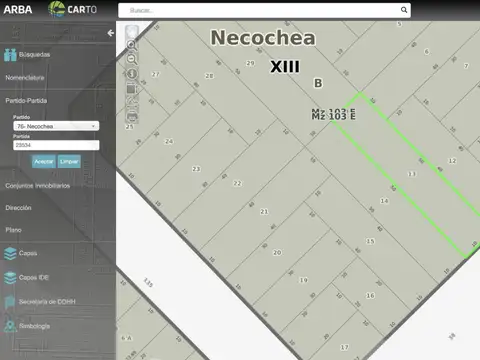The width and height of the screenshot is (480, 360).
Task: Open the Búsquedas menu label
Action: (x=34, y=55)
